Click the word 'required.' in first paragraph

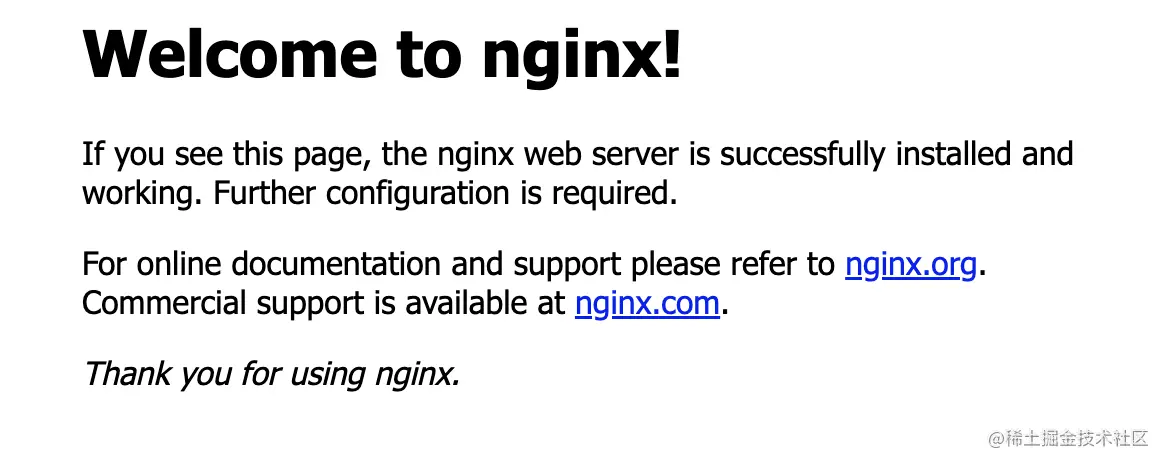point(614,194)
